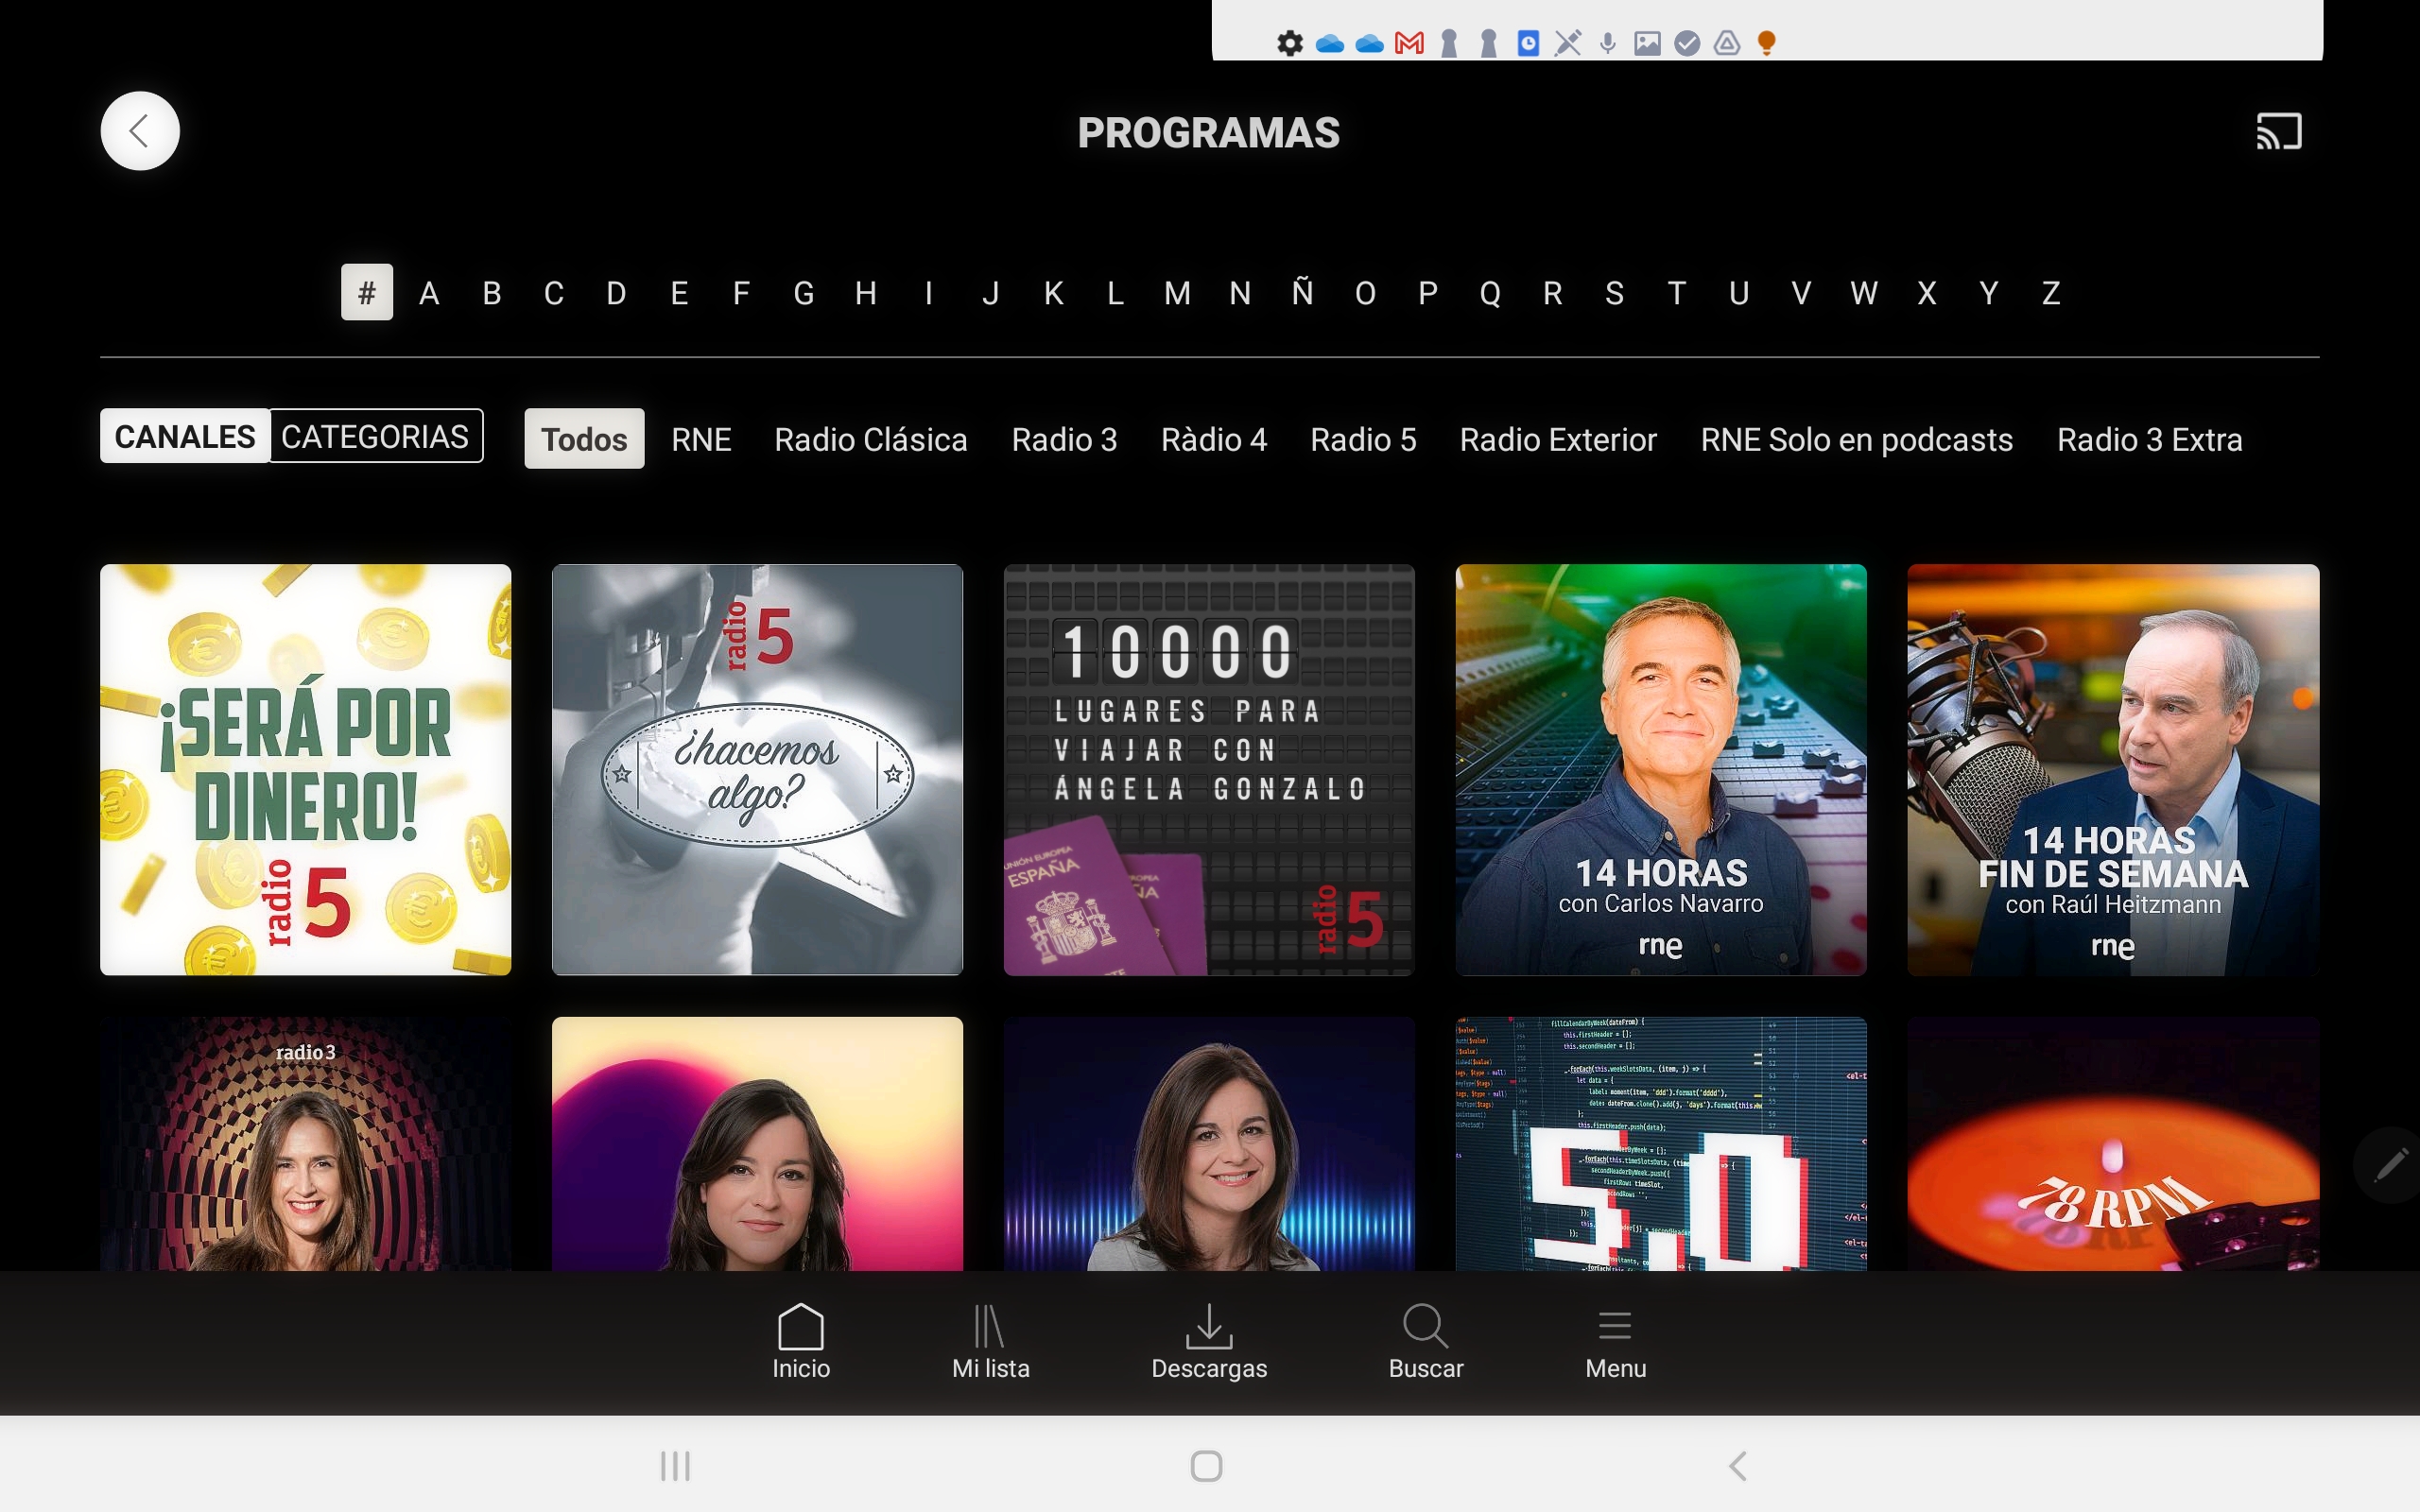Open the blue soundwave woman program
2420x1512 pixels.
click(1209, 1144)
